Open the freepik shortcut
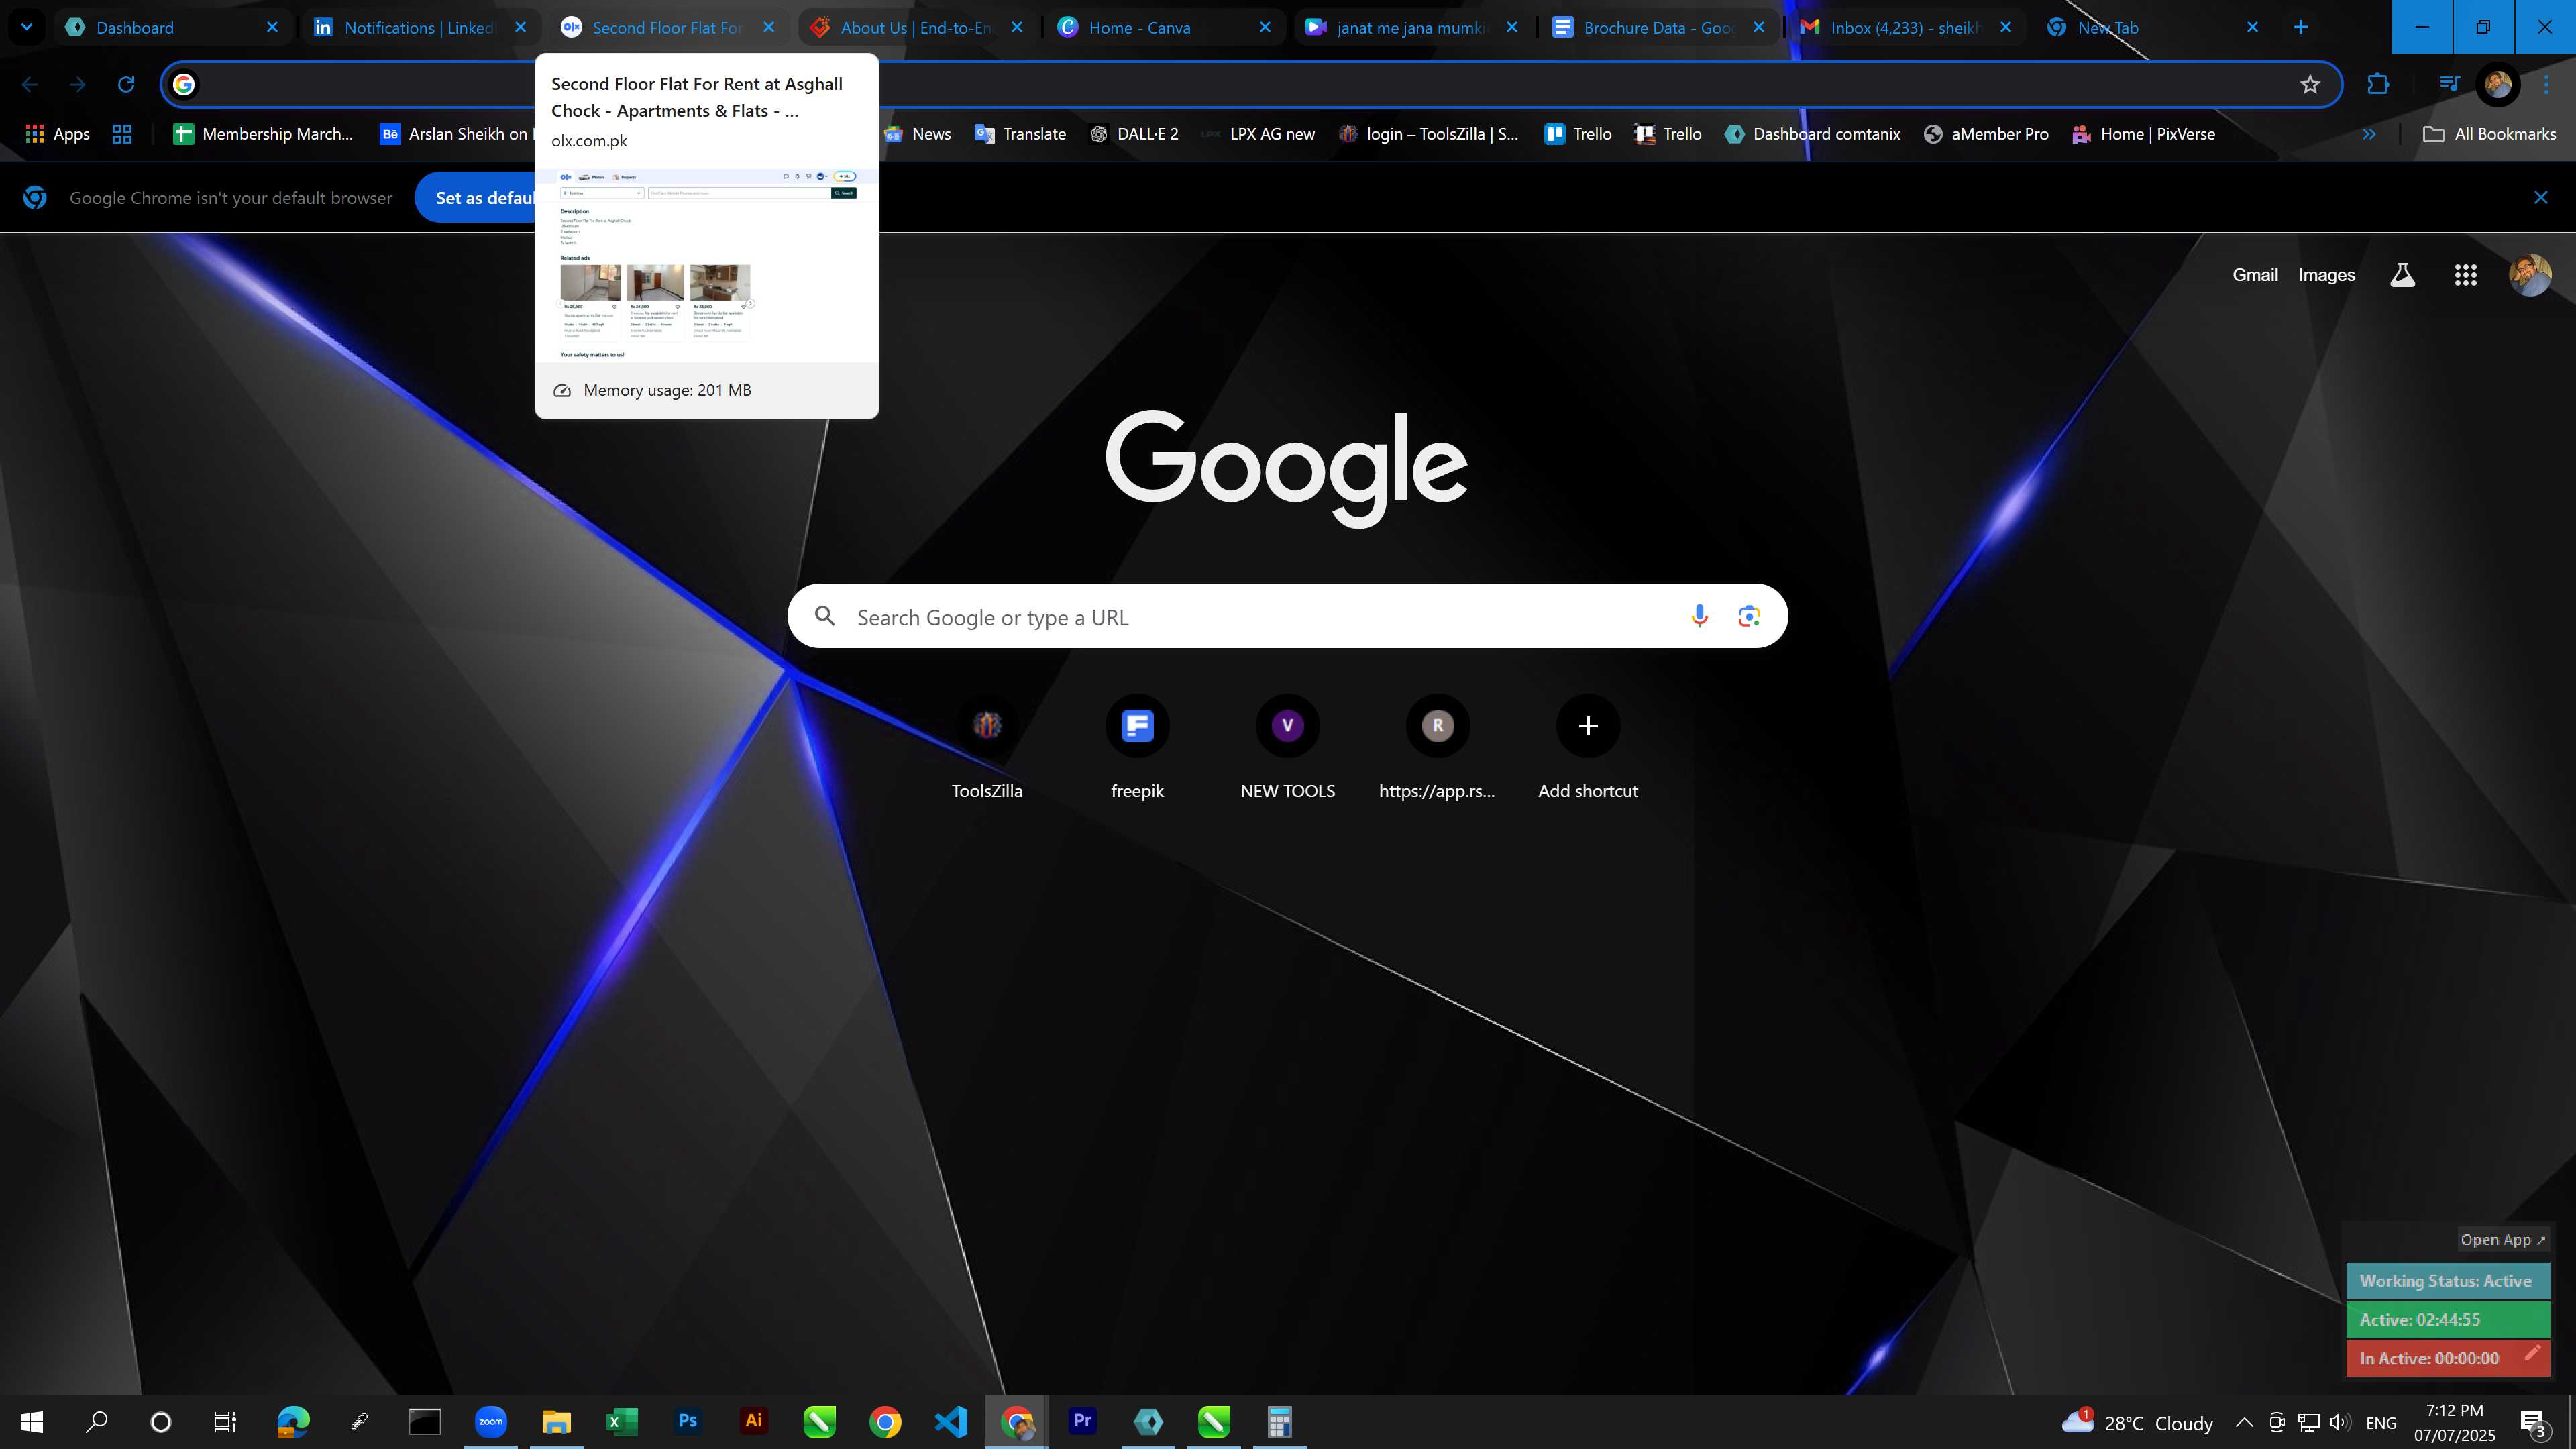This screenshot has height=1449, width=2576. [x=1137, y=747]
